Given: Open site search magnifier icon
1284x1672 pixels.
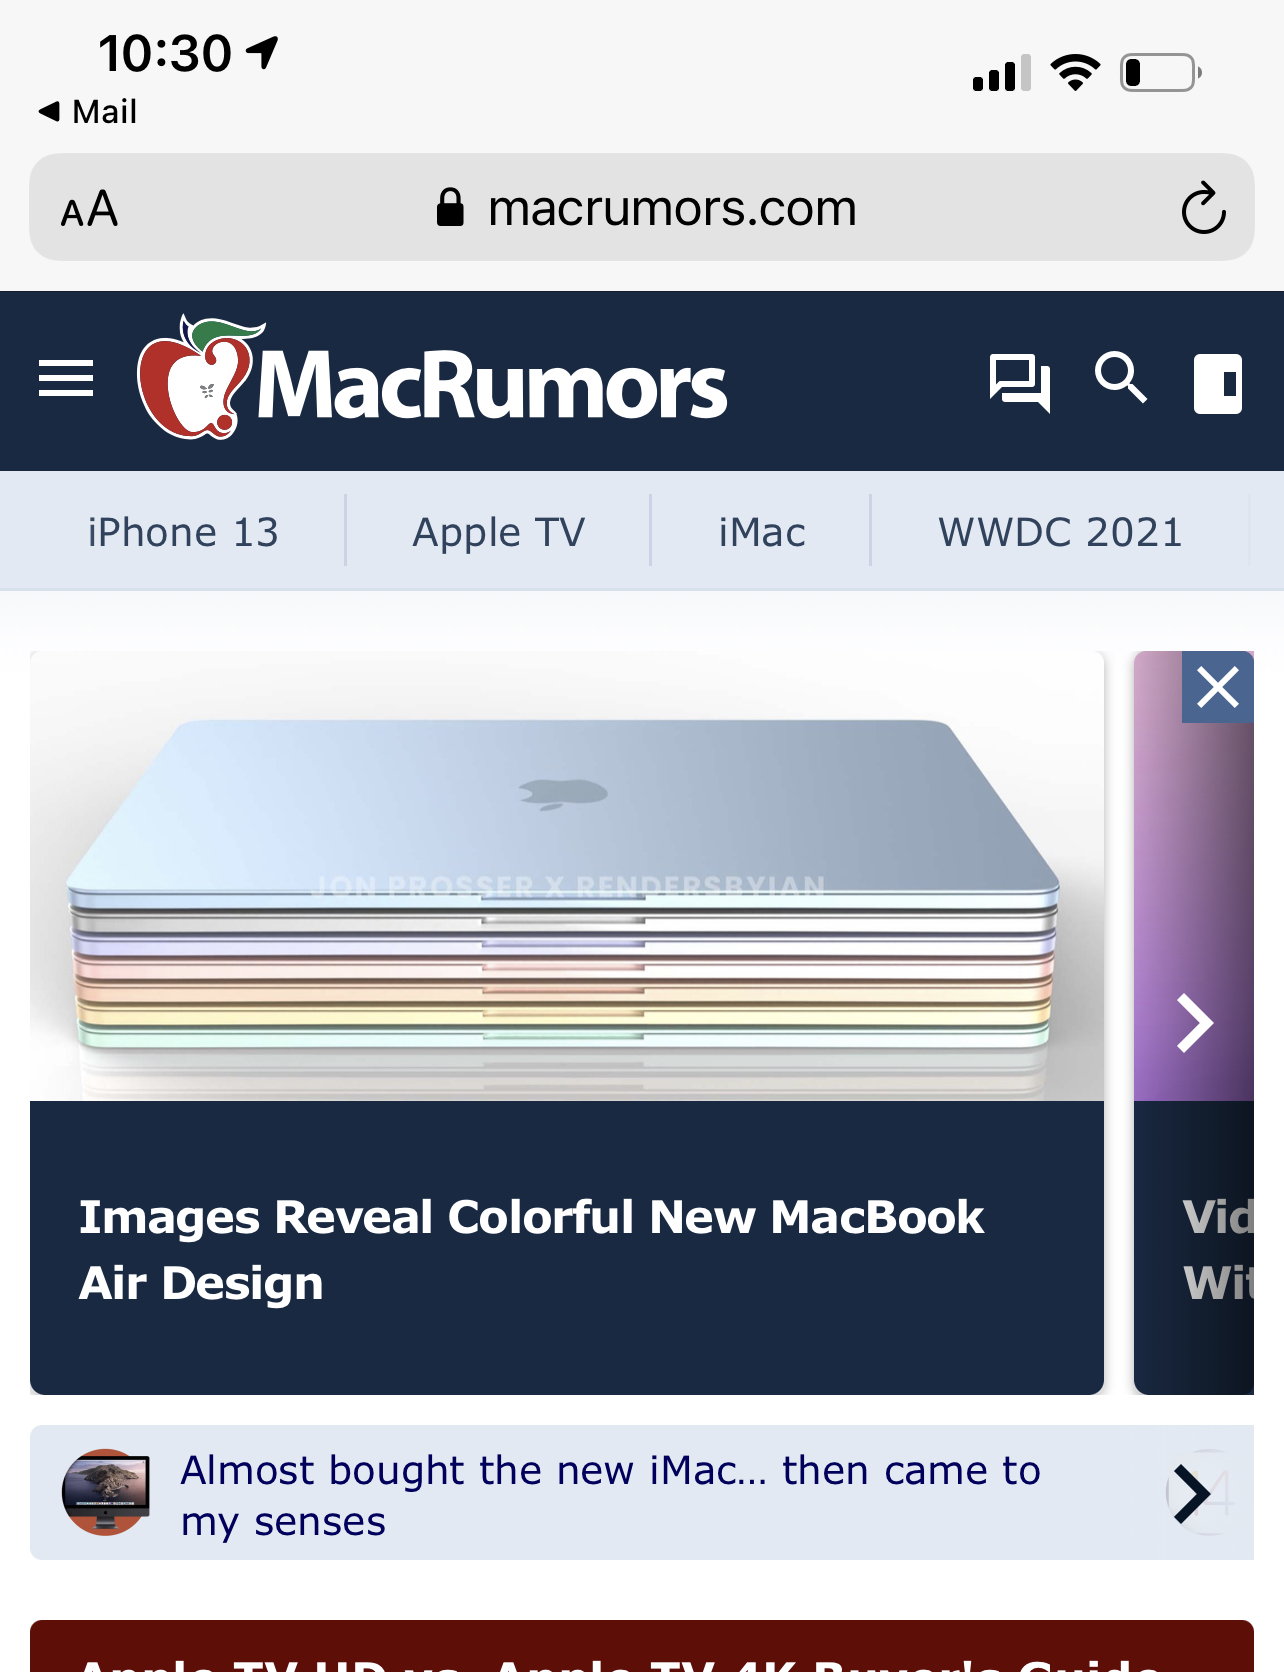Looking at the screenshot, I should coord(1120,378).
